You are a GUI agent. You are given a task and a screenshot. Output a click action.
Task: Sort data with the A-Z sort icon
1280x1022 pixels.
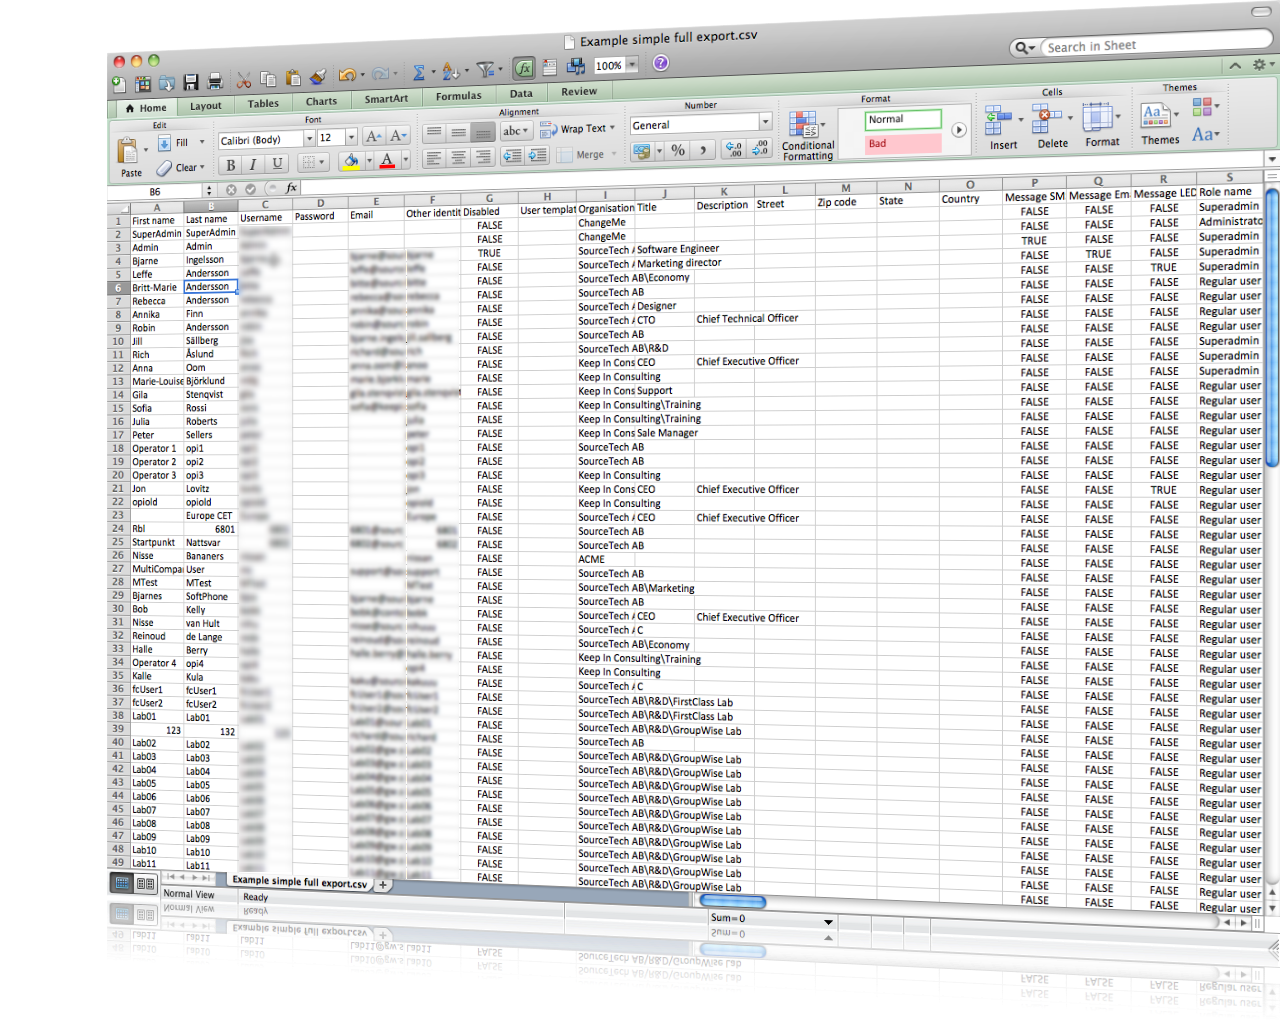tap(451, 71)
